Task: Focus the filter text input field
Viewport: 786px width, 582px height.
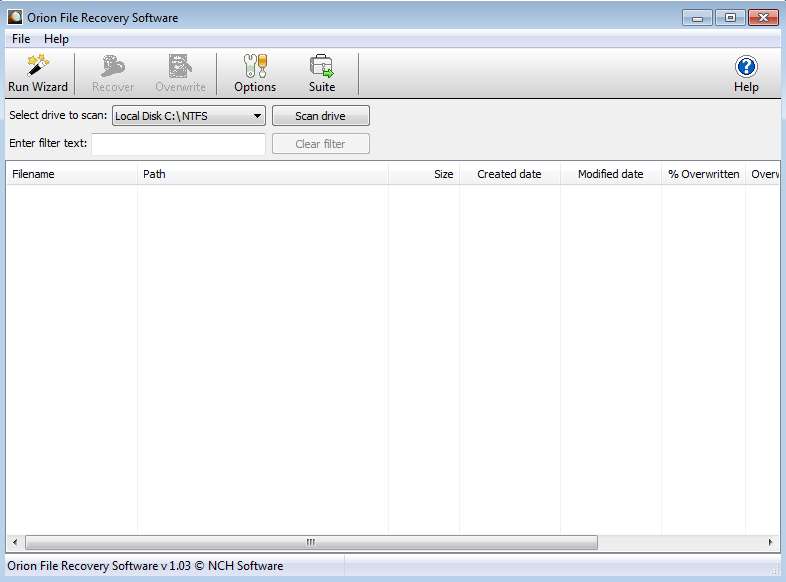Action: tap(178, 144)
